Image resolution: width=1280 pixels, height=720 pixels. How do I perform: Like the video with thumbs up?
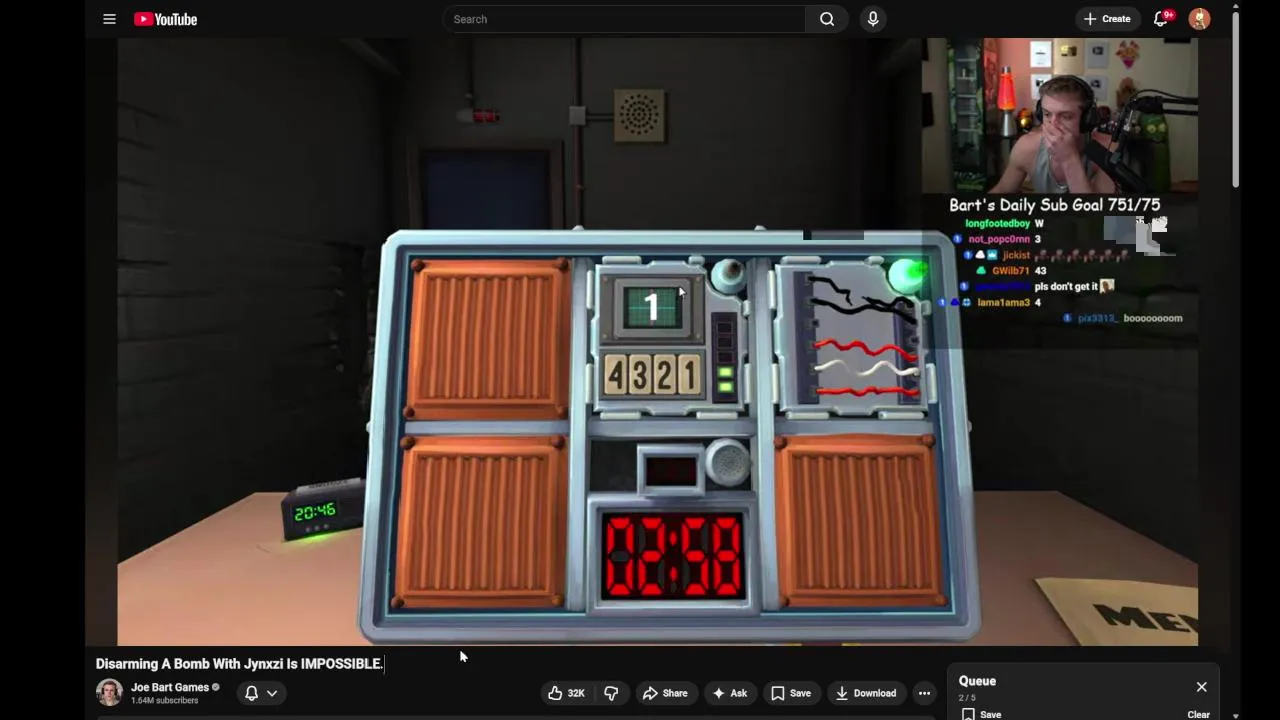(566, 693)
